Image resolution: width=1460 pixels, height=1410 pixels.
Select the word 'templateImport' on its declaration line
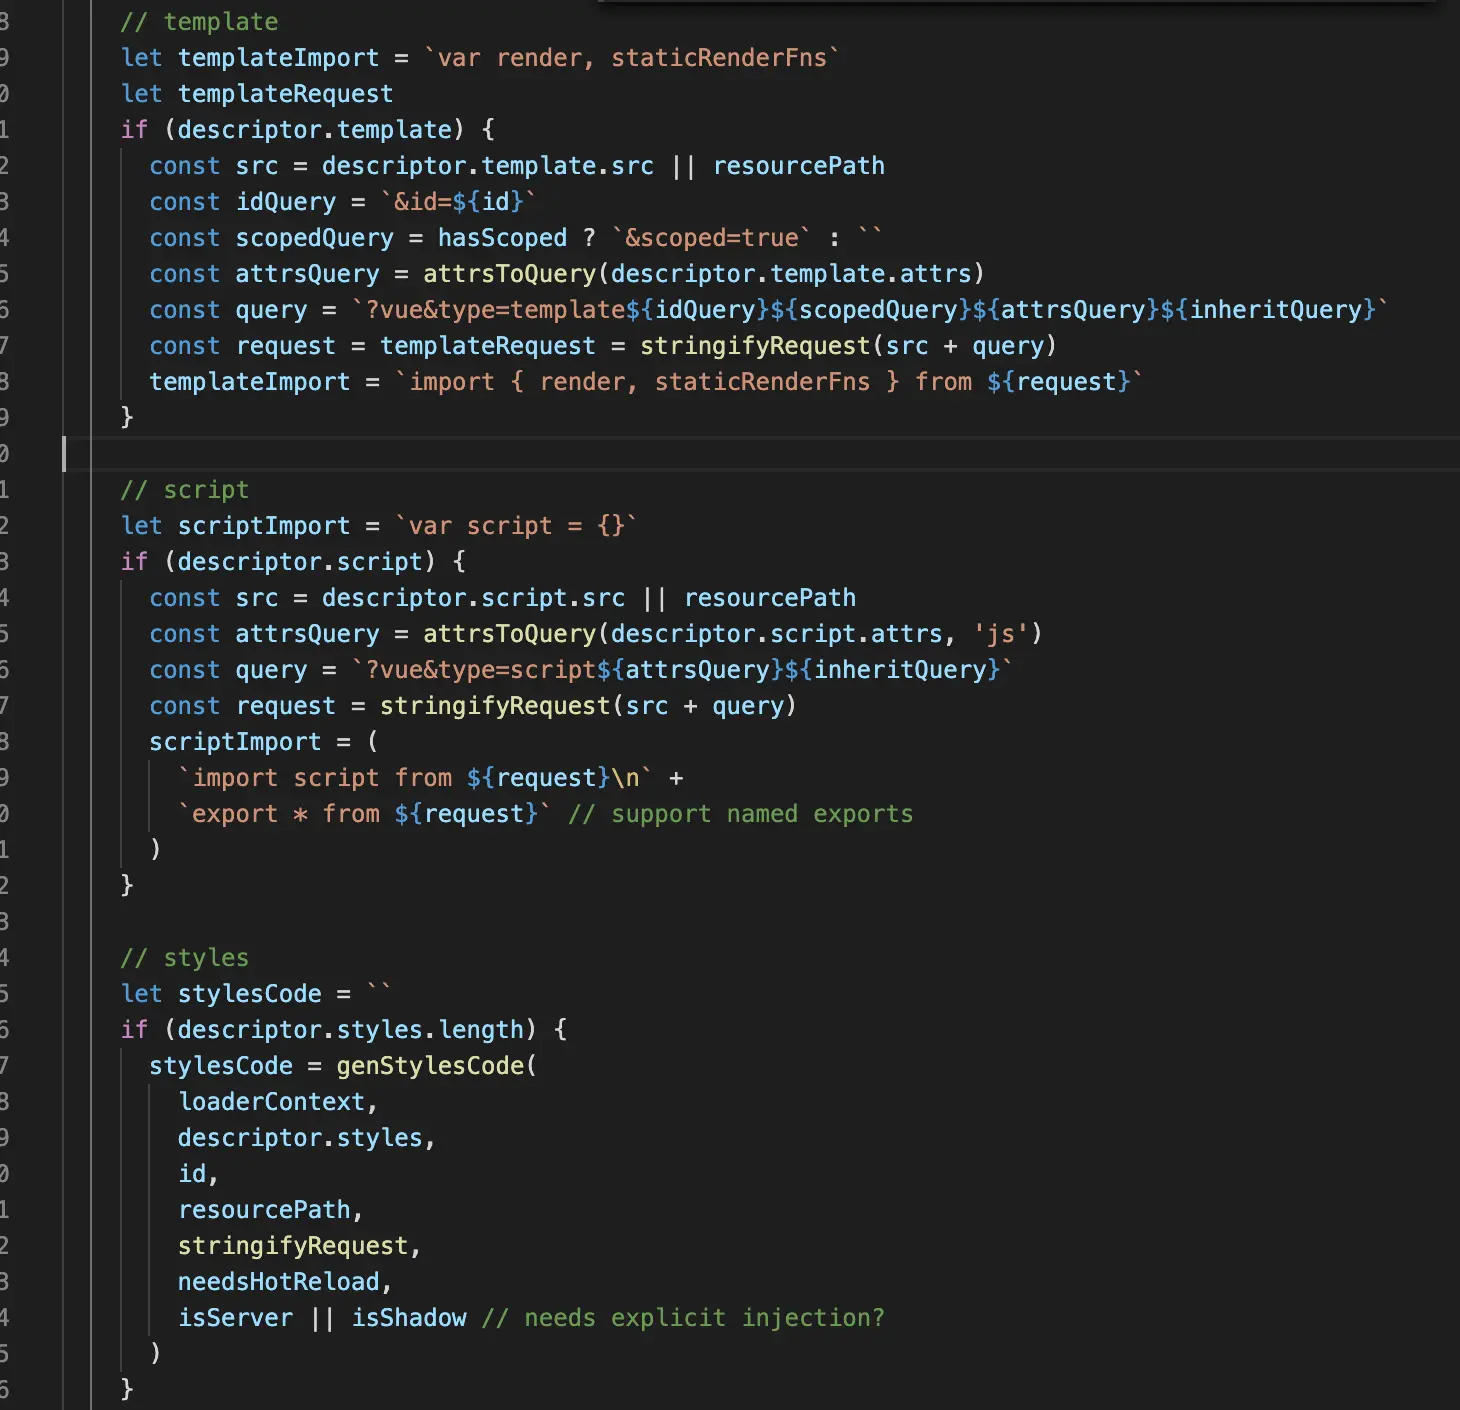click(279, 57)
